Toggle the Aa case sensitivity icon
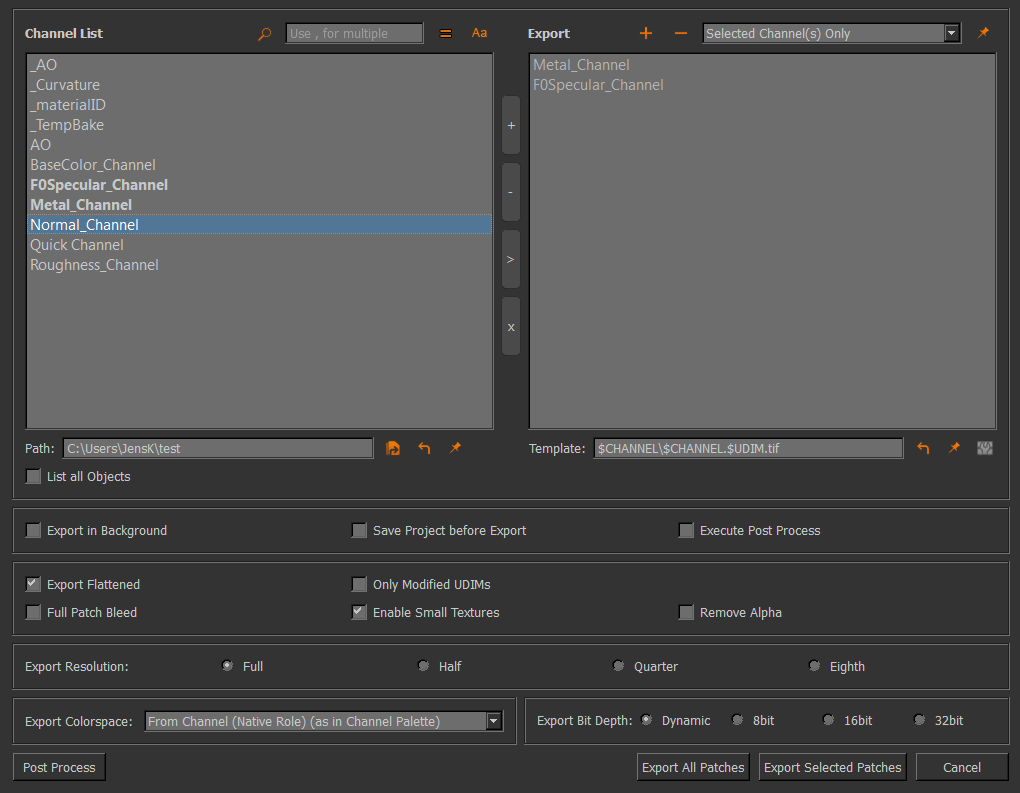 (x=479, y=33)
